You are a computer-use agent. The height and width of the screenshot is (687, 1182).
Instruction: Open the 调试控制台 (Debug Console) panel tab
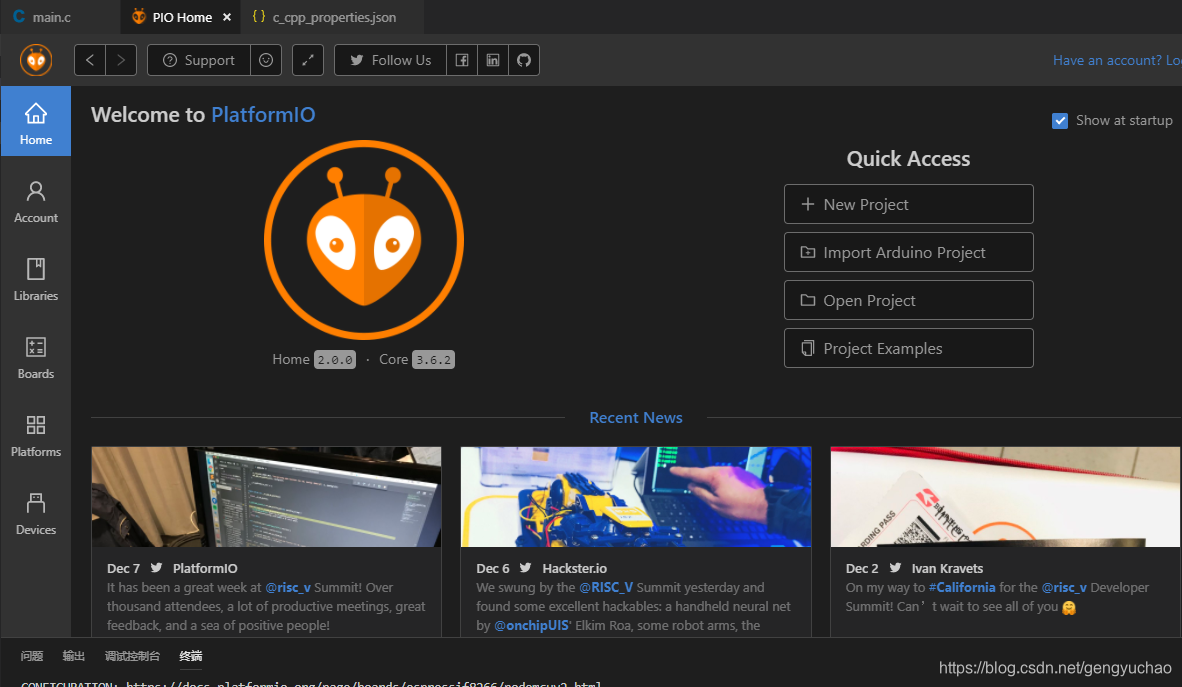tap(132, 656)
